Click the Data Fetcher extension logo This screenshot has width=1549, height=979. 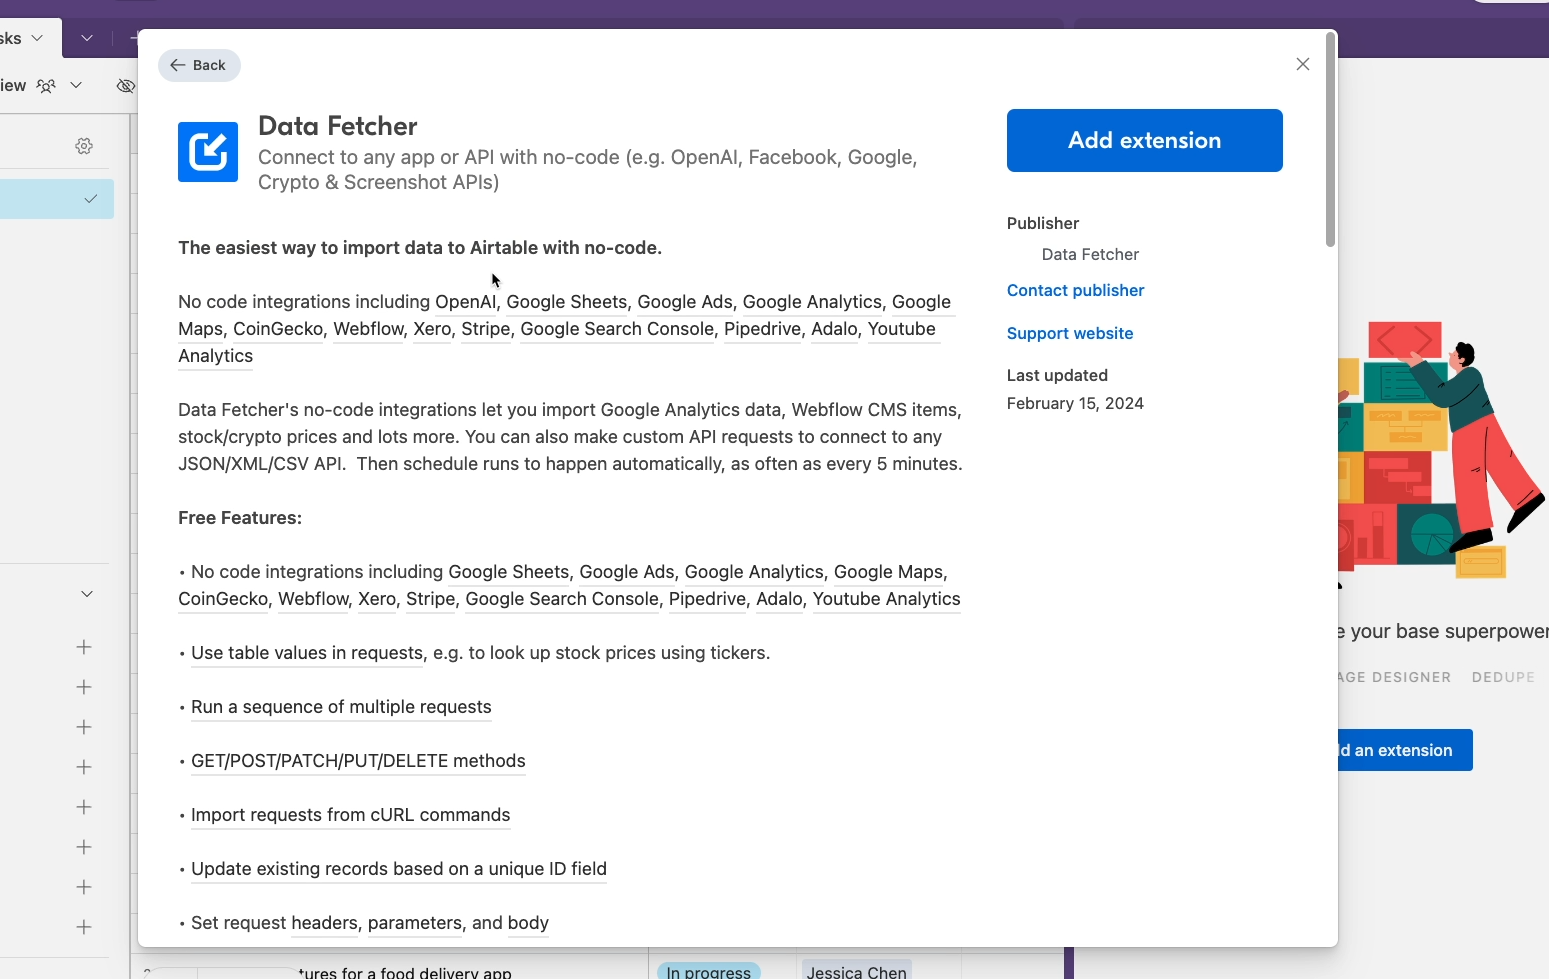coord(208,152)
